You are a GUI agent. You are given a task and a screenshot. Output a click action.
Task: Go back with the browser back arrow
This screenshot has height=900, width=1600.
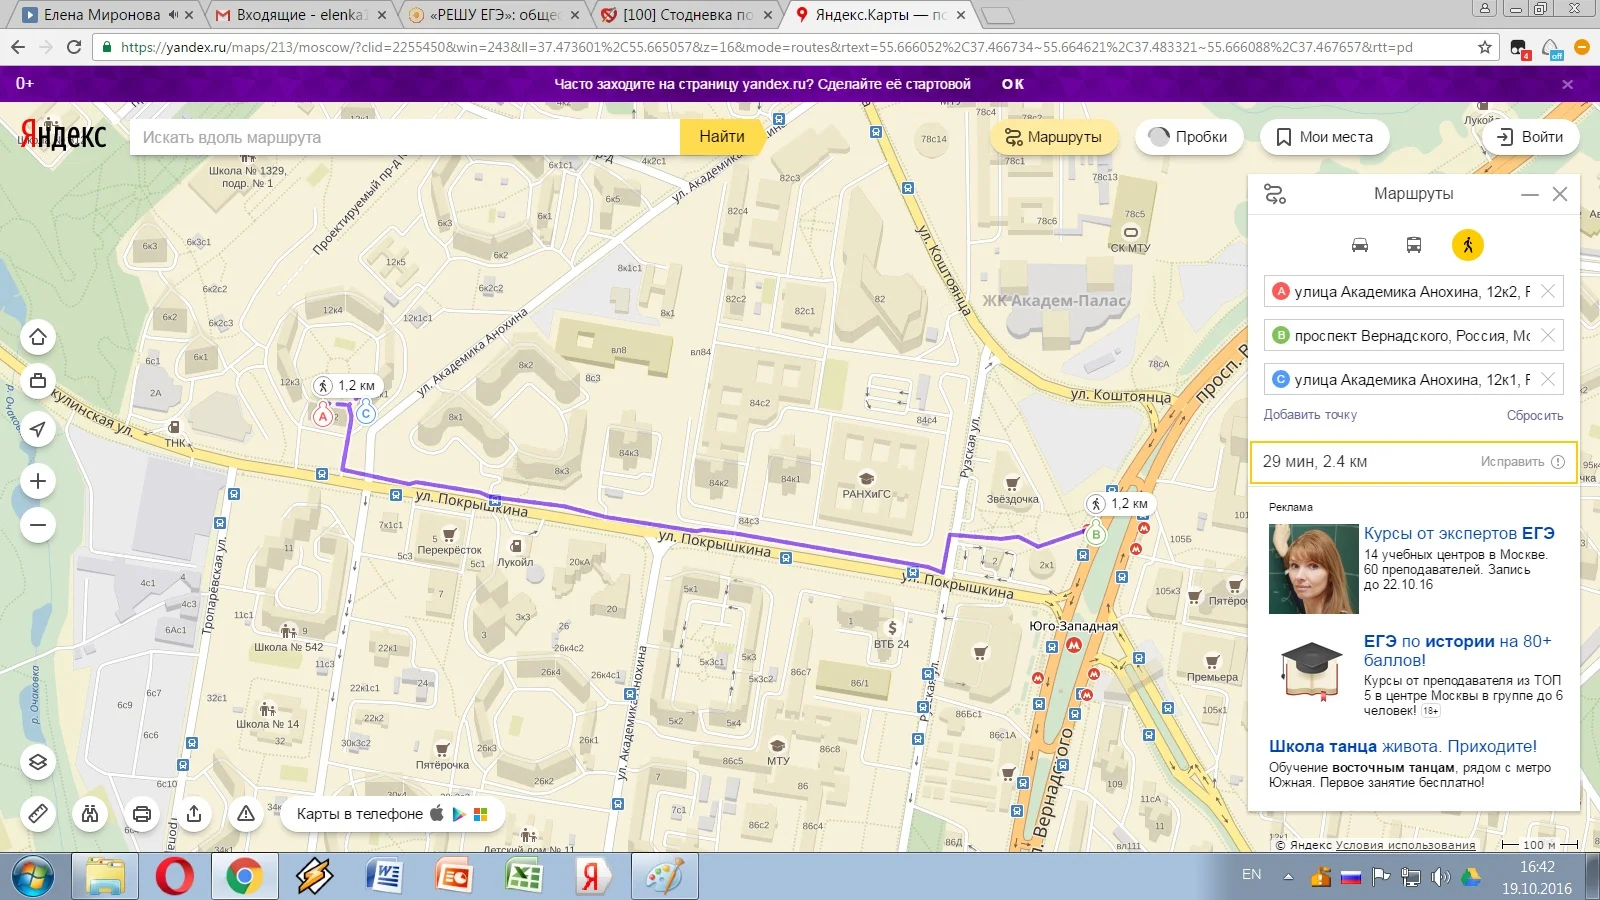(x=18, y=47)
